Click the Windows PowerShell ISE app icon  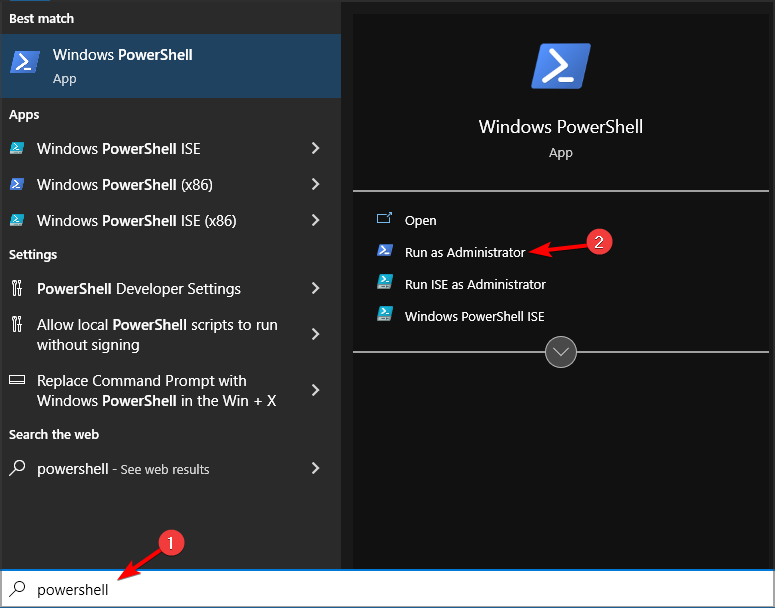[x=17, y=148]
